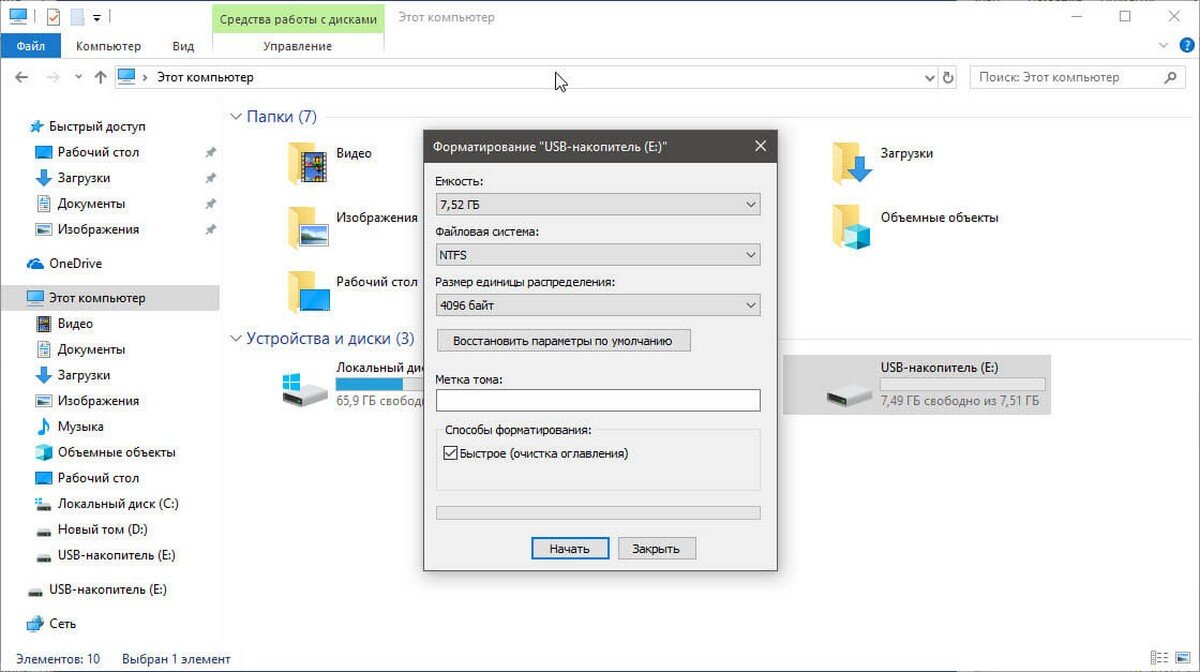Click the New folder quick access icon
1200x672 pixels.
point(77,17)
